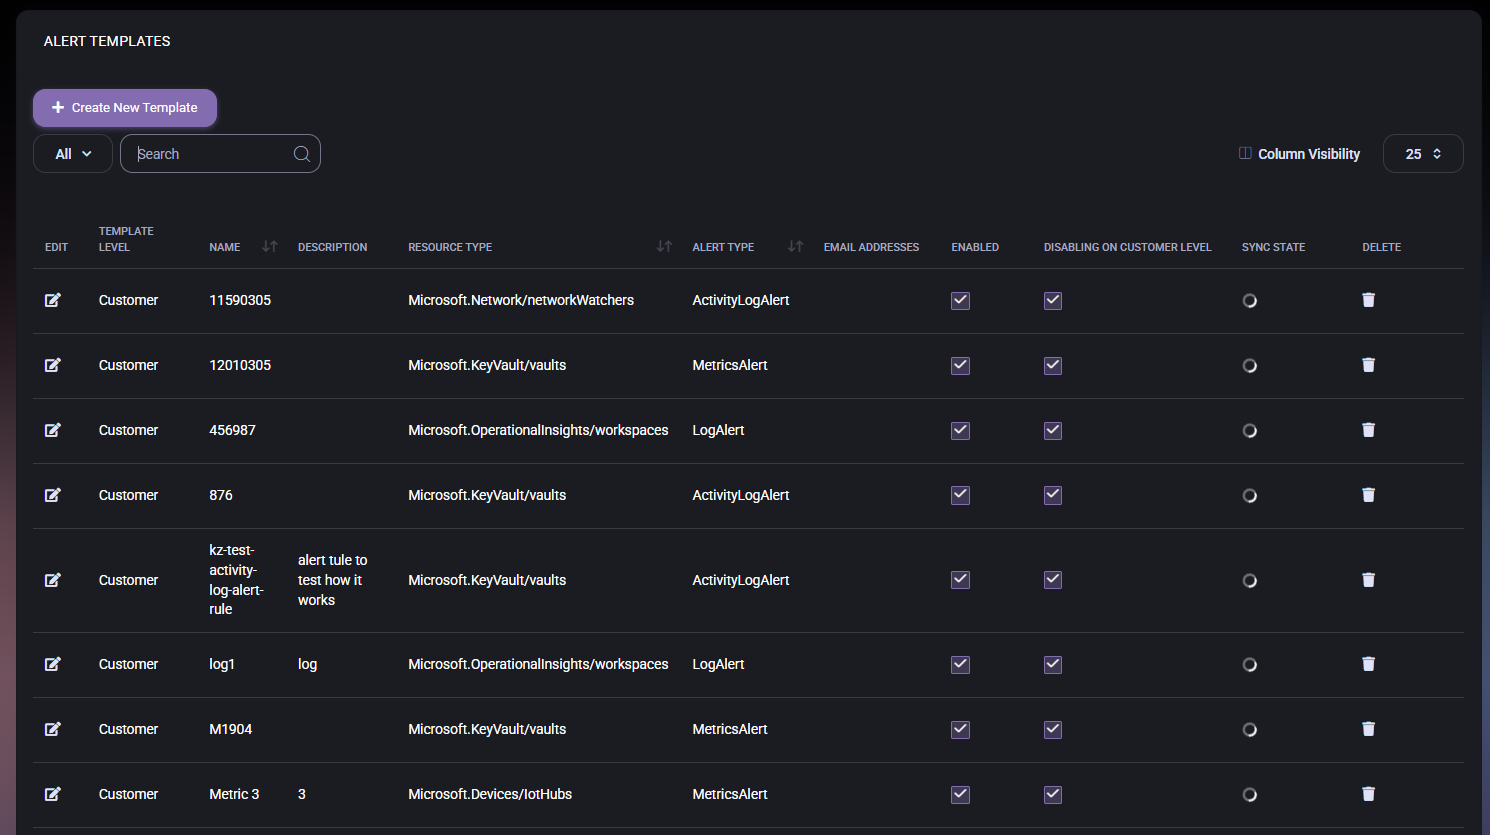Image resolution: width=1490 pixels, height=835 pixels.
Task: Edit the 11590305 template row
Action: [x=53, y=300]
